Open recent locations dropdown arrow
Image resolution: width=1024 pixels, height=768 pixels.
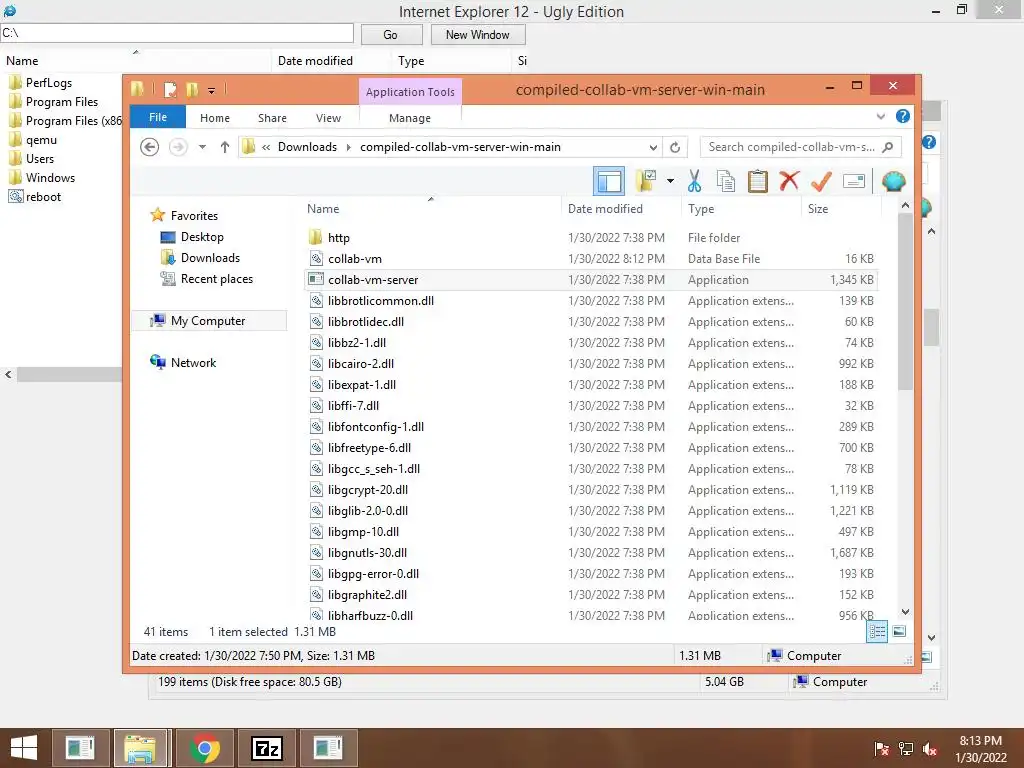point(202,147)
